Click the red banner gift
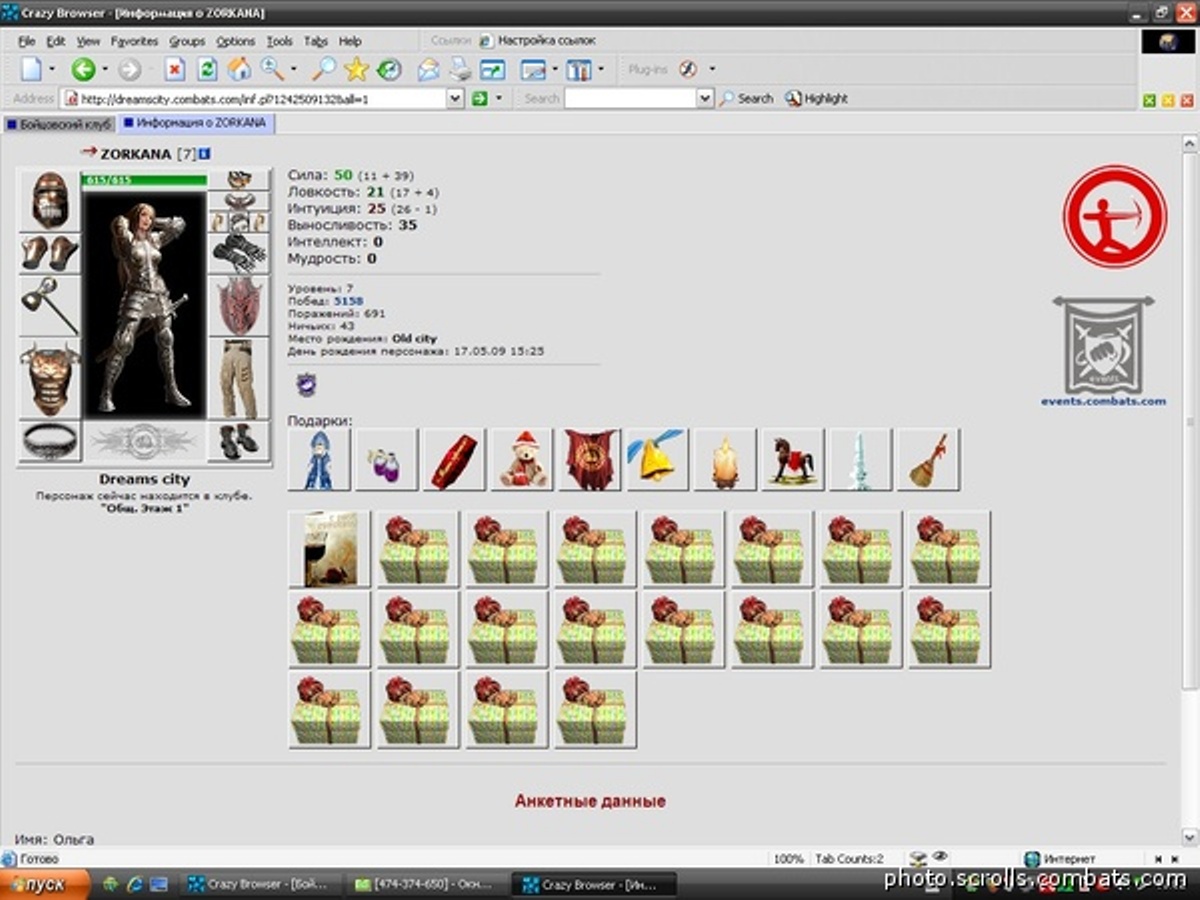 click(590, 460)
